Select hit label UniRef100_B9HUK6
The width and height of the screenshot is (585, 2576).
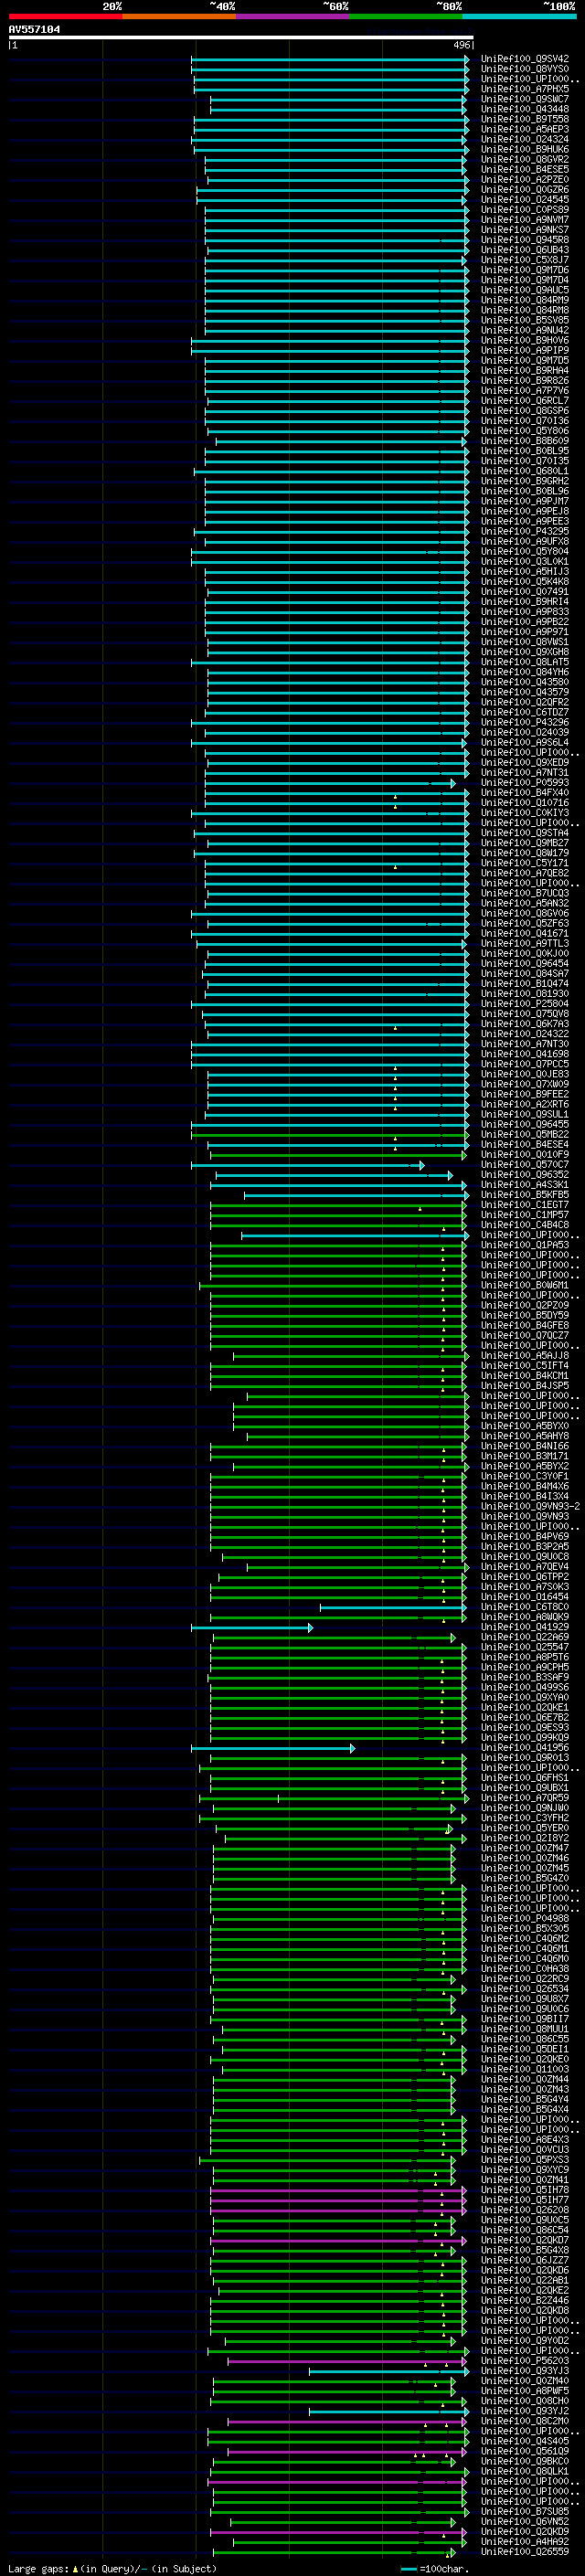[525, 149]
